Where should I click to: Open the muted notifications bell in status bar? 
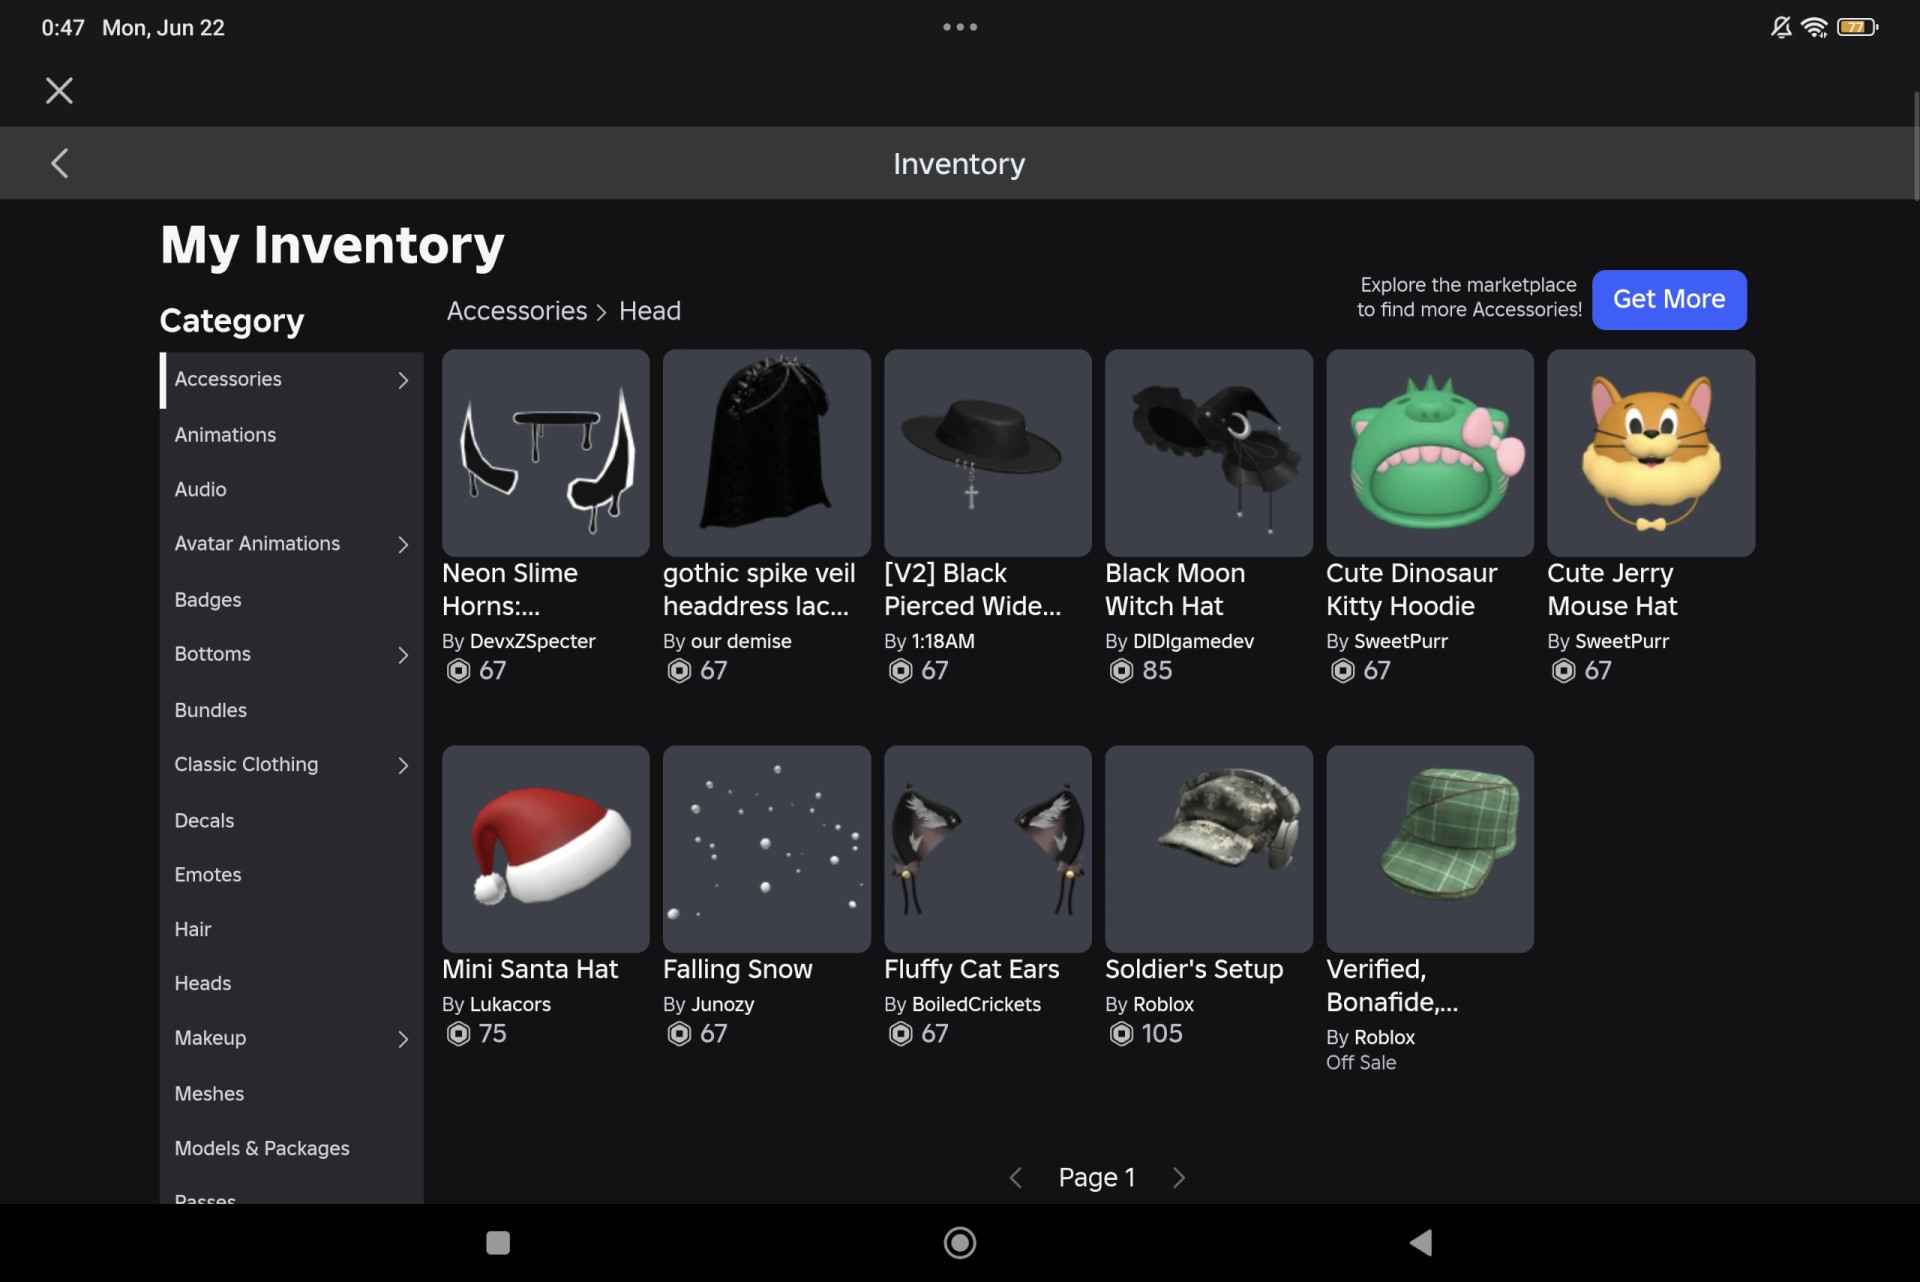[1781, 27]
